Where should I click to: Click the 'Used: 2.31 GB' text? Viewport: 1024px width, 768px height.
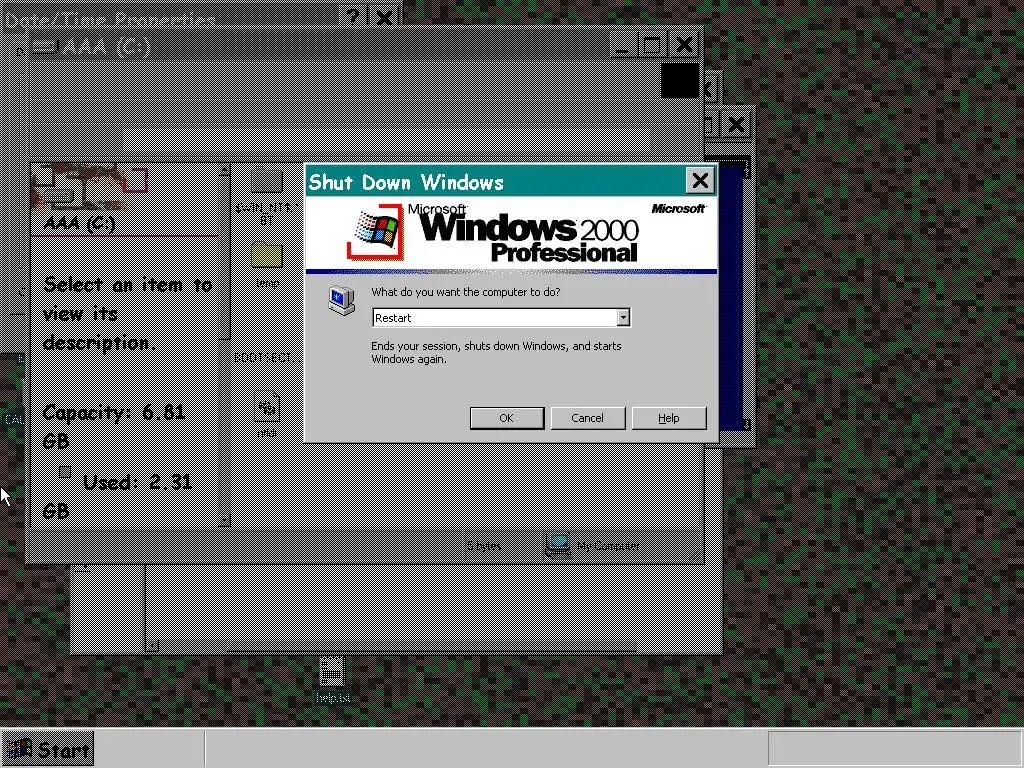(118, 496)
